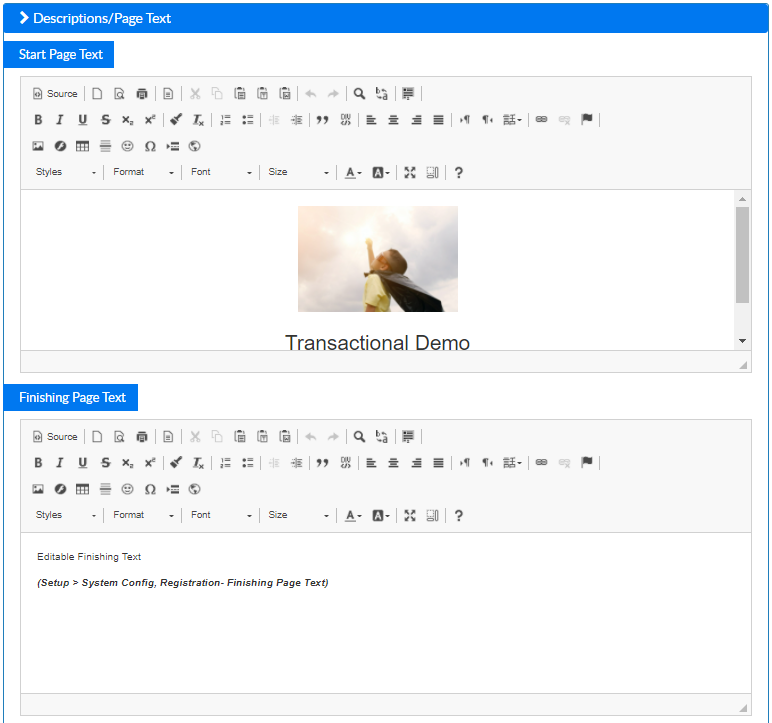772x723 pixels.
Task: Insert special character omega in Start Page editor
Action: click(x=150, y=146)
